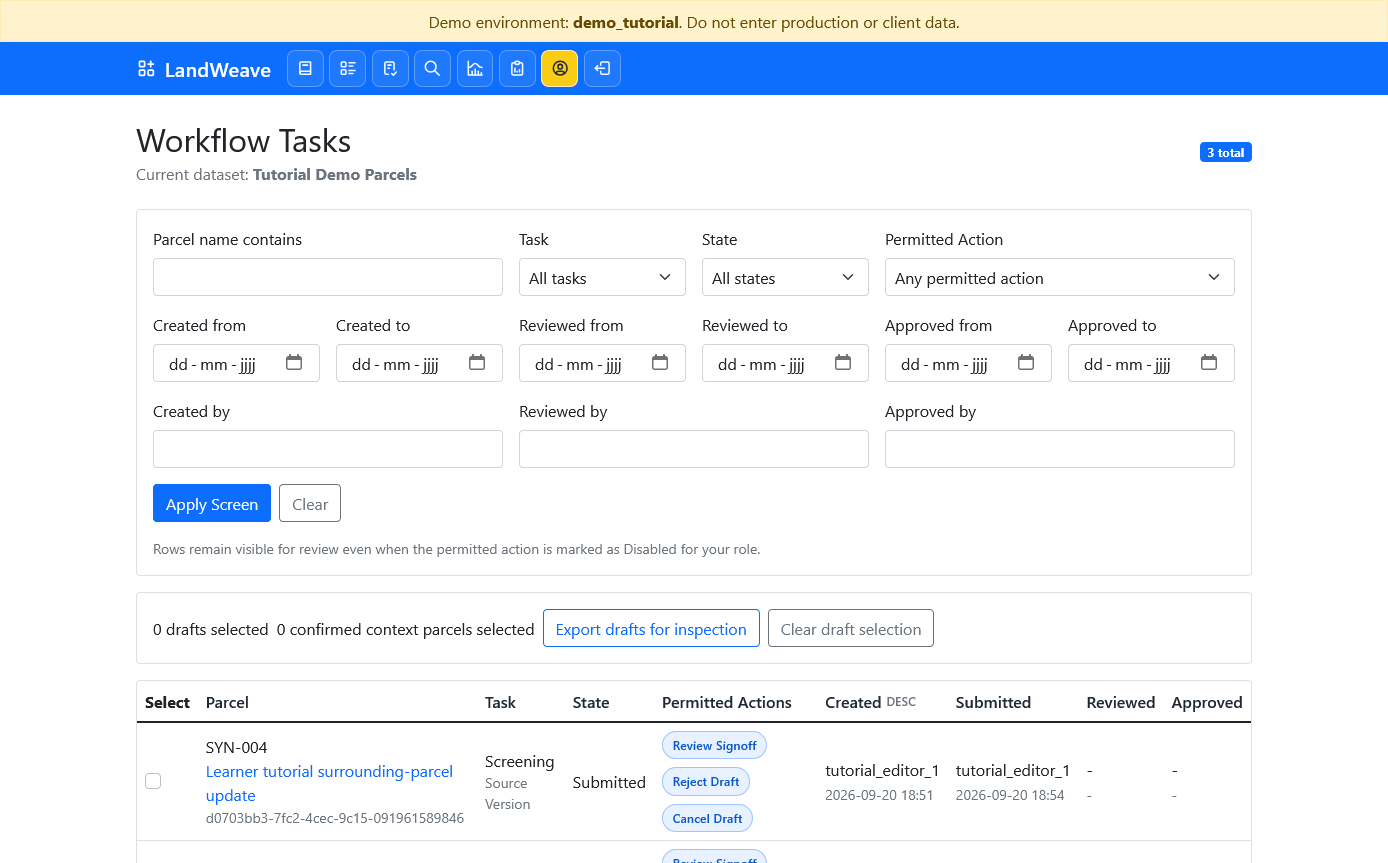Open calendar picker for Approved from
1388x863 pixels.
pyautogui.click(x=1026, y=363)
